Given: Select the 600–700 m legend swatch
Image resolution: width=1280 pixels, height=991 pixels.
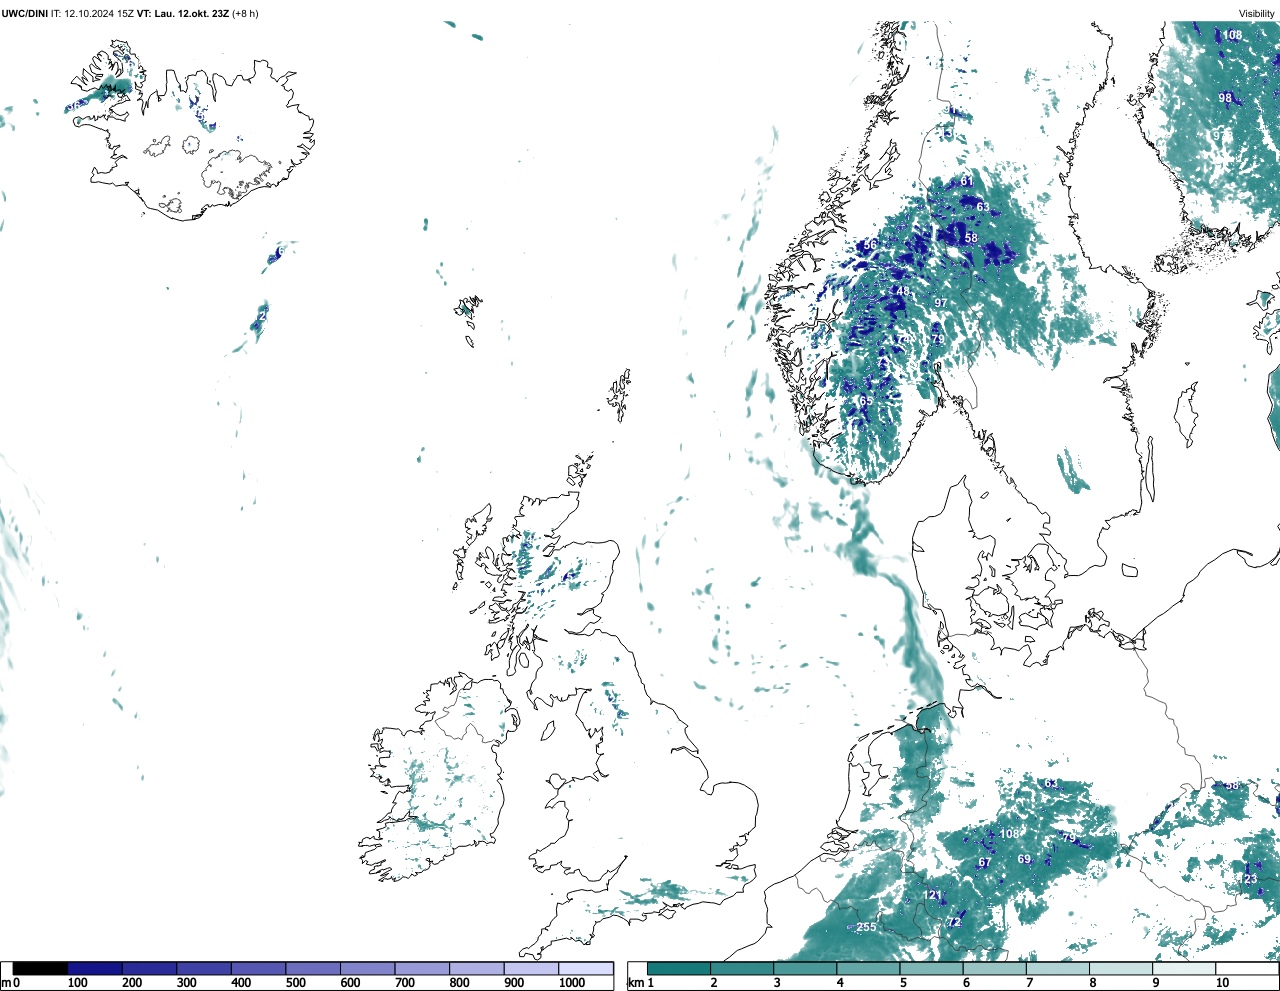Looking at the screenshot, I should pyautogui.click(x=368, y=968).
